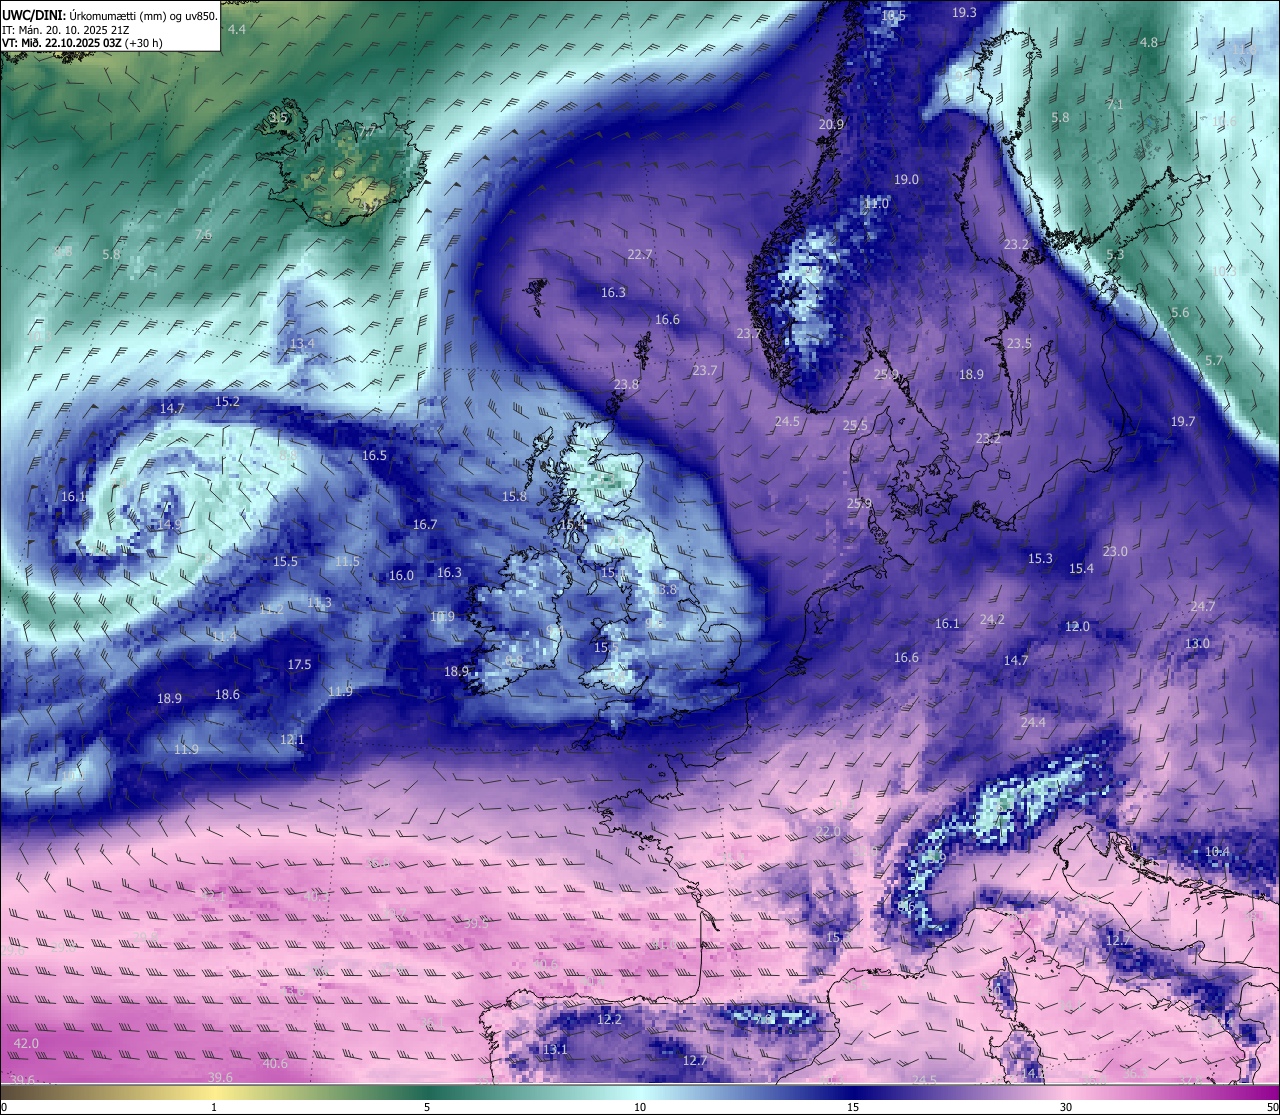Image resolution: width=1280 pixels, height=1115 pixels.
Task: Click the '25.5' value on the map
Action: (855, 426)
